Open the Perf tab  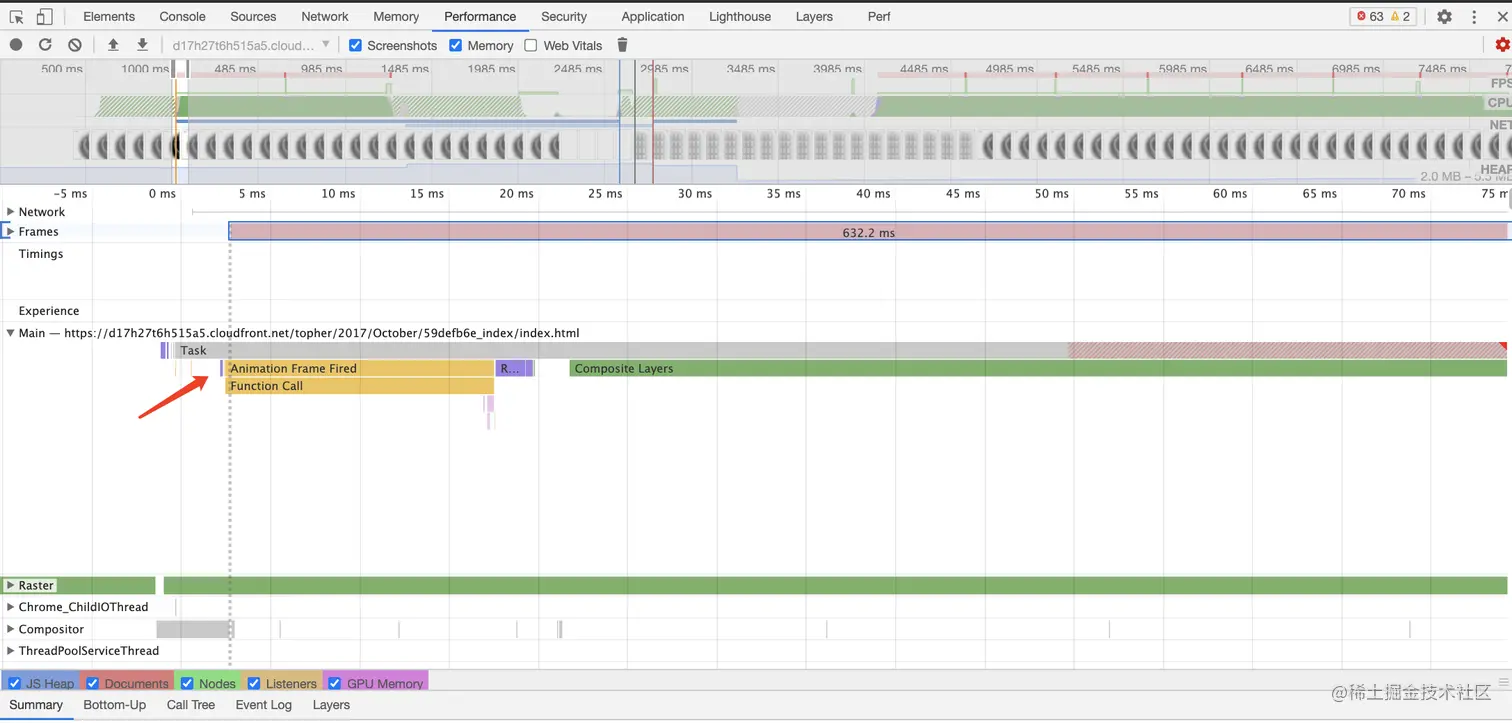pos(879,17)
